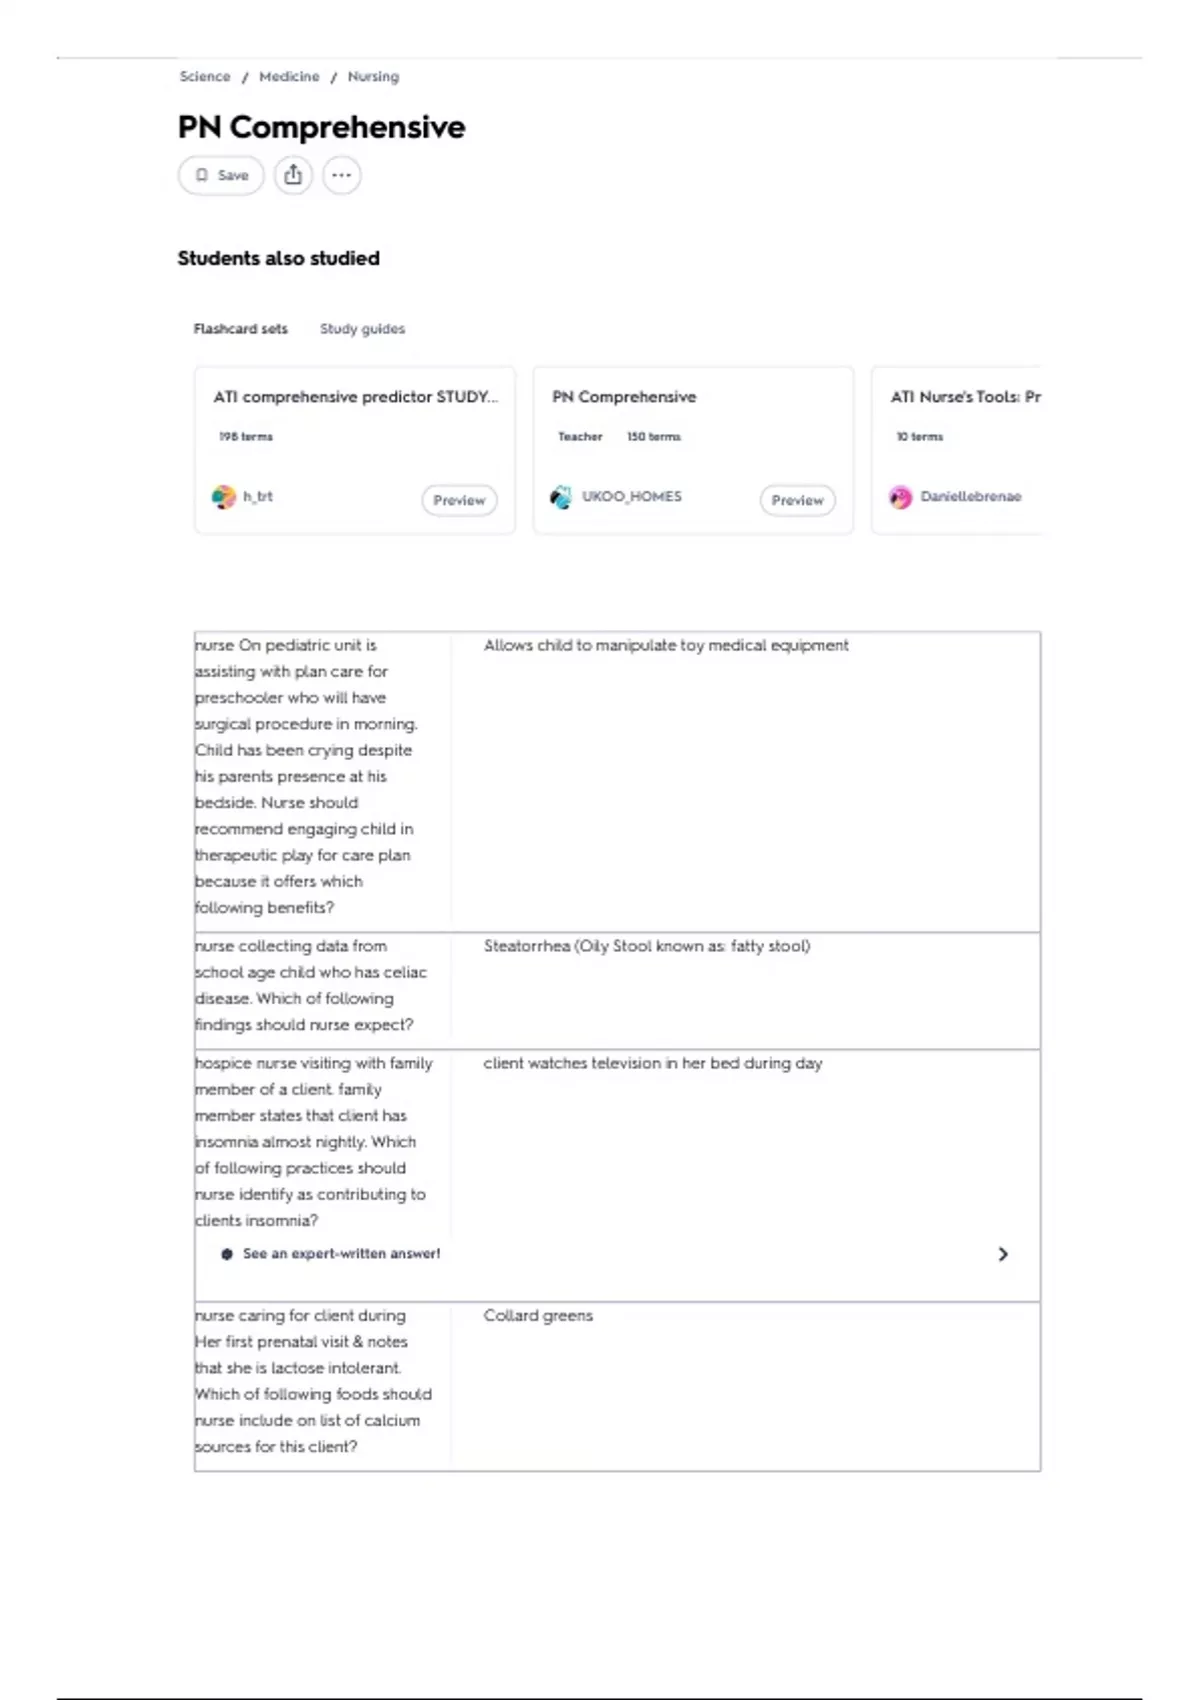The height and width of the screenshot is (1700, 1200).
Task: Open ATI Nurse's Tools flashcard card
Action: click(x=956, y=450)
